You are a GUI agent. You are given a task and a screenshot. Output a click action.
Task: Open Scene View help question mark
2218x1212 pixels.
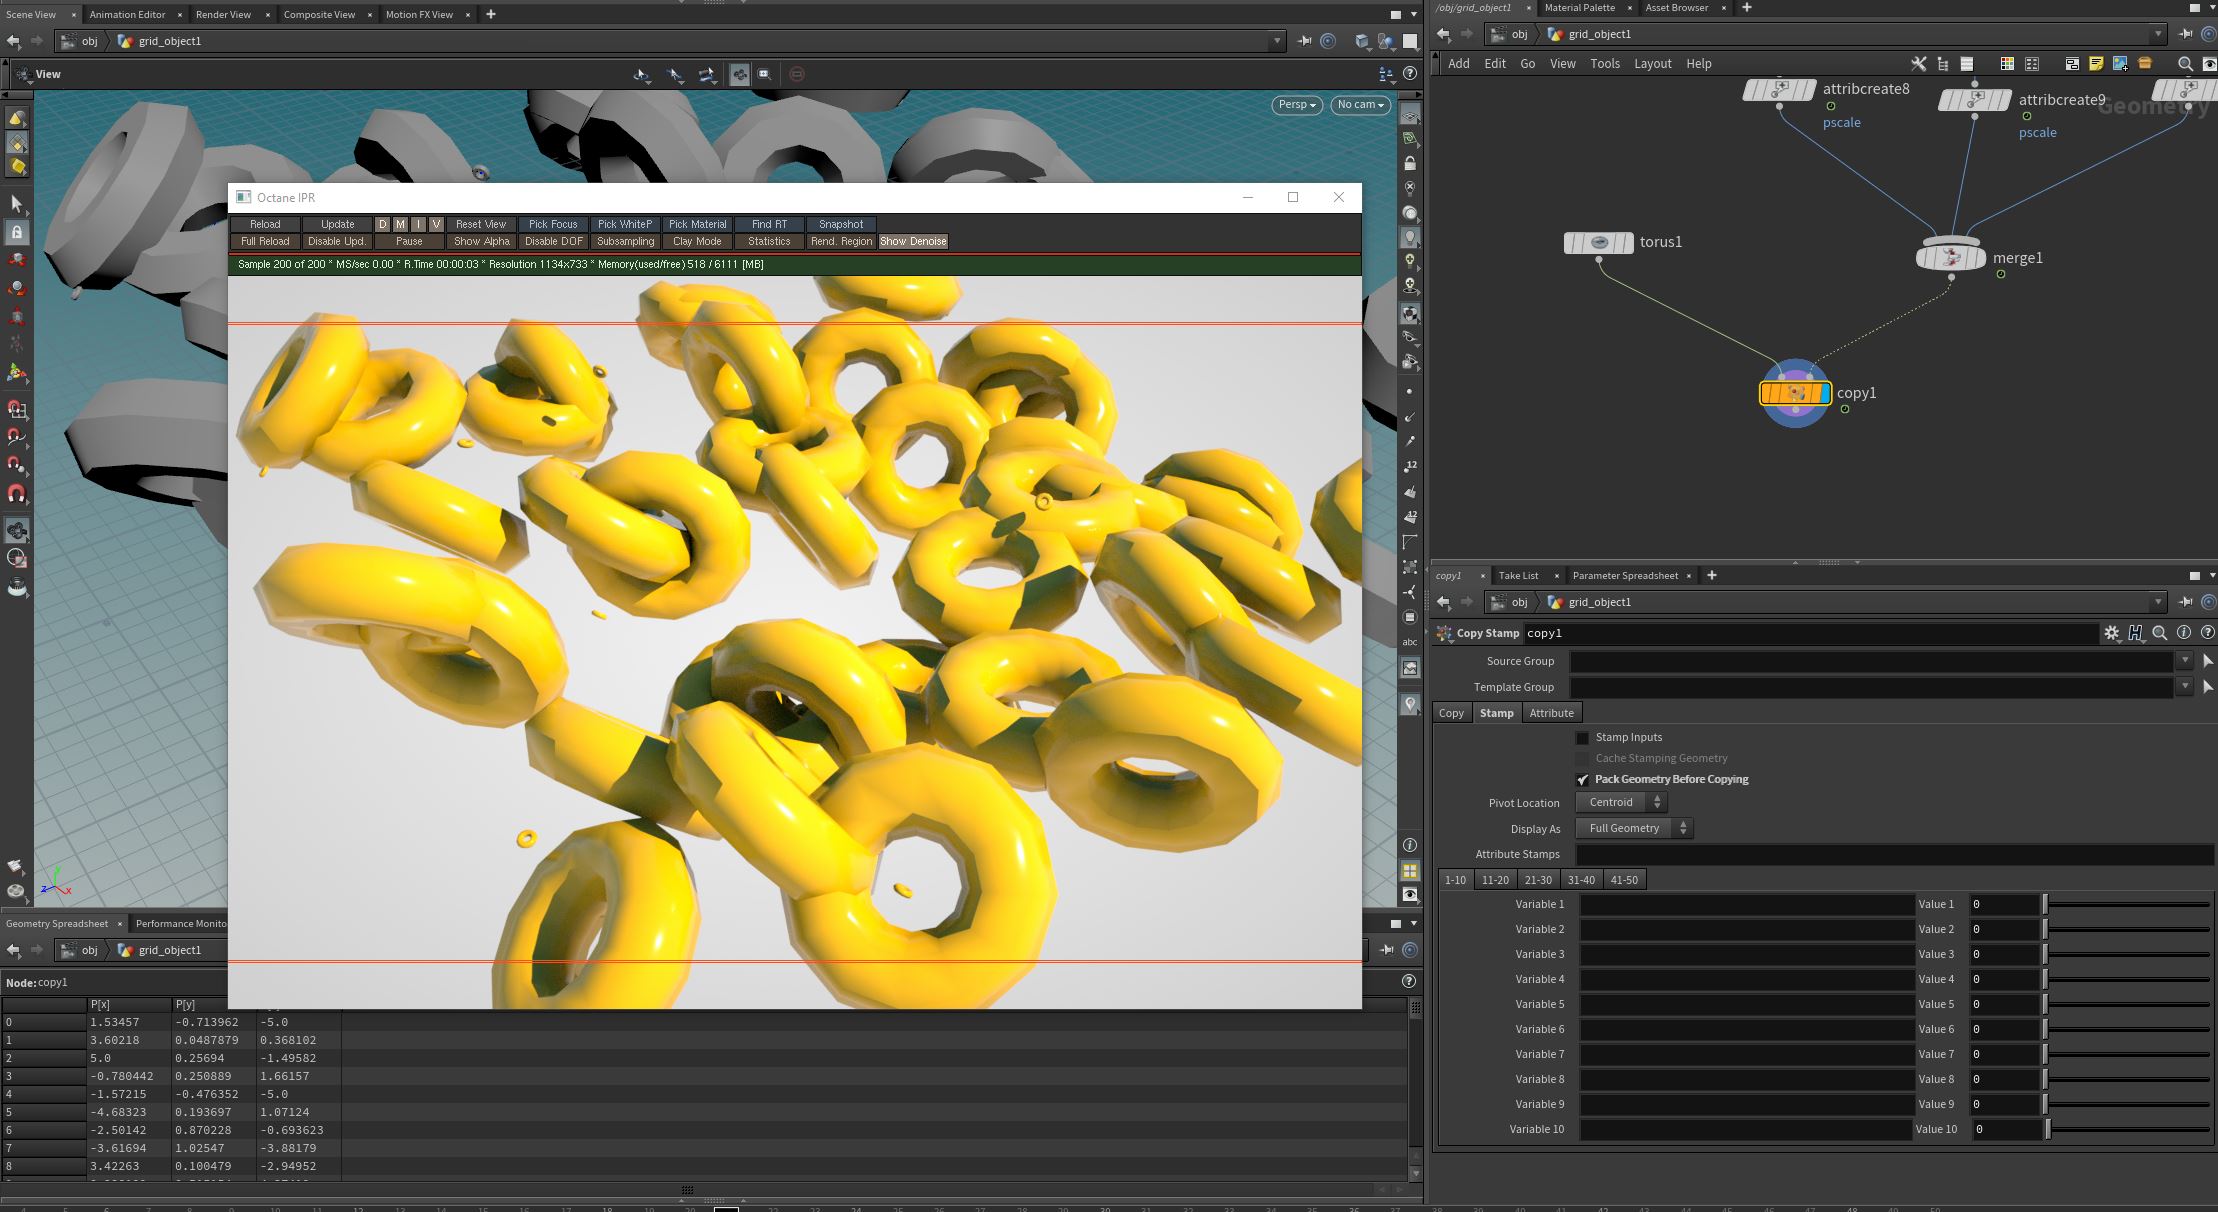[x=1410, y=74]
